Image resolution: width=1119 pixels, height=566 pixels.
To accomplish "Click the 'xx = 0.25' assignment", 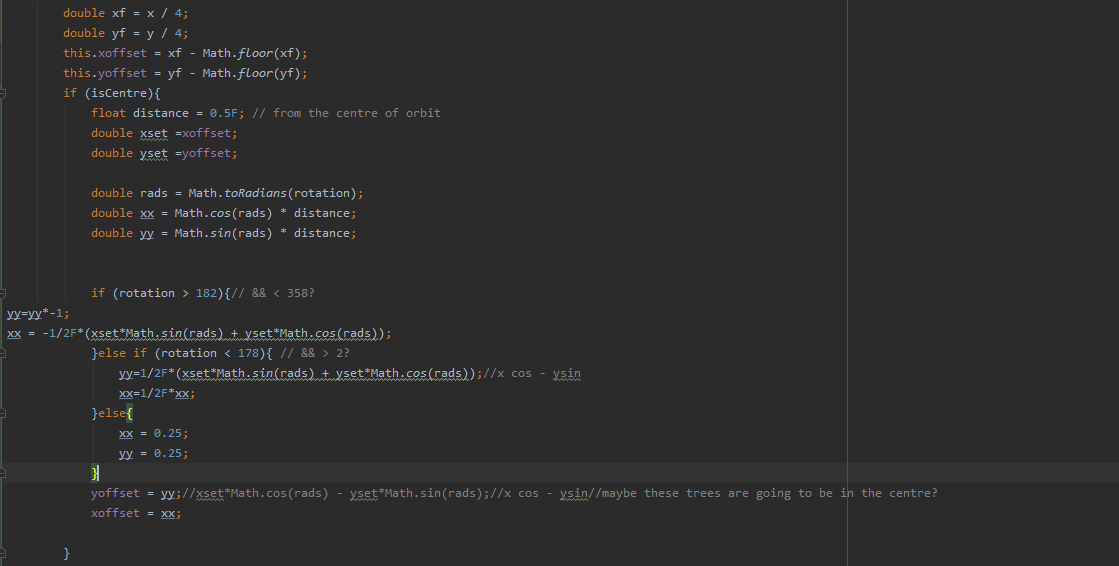I will (153, 433).
